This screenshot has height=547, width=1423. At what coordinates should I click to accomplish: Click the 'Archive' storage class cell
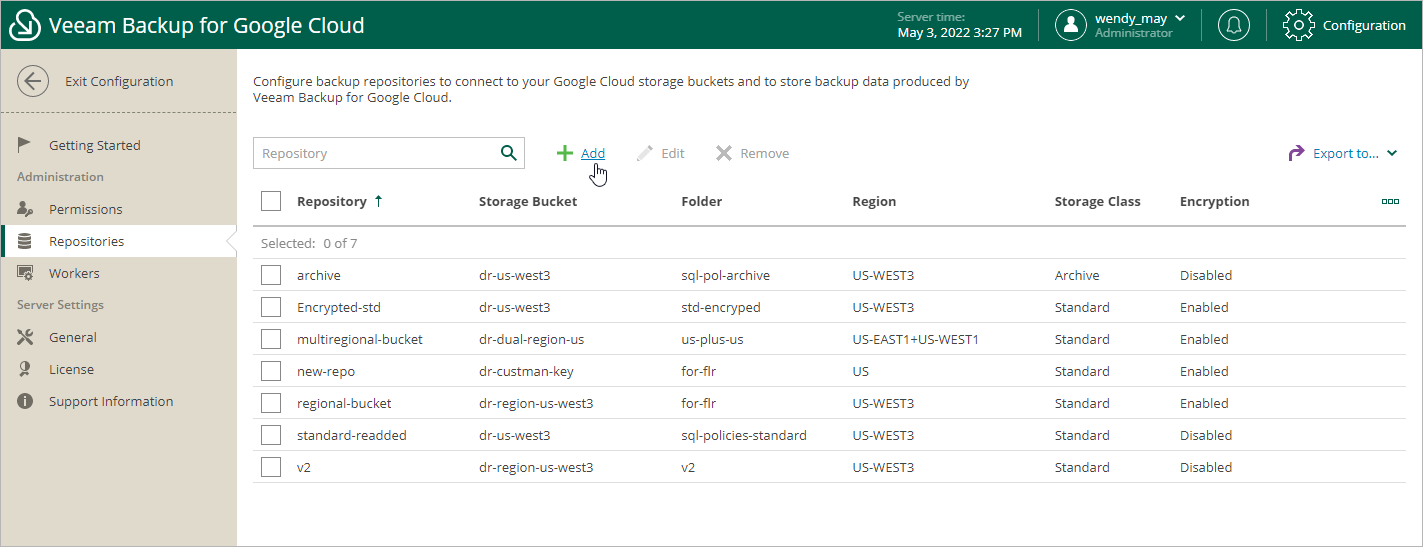[x=1076, y=275]
